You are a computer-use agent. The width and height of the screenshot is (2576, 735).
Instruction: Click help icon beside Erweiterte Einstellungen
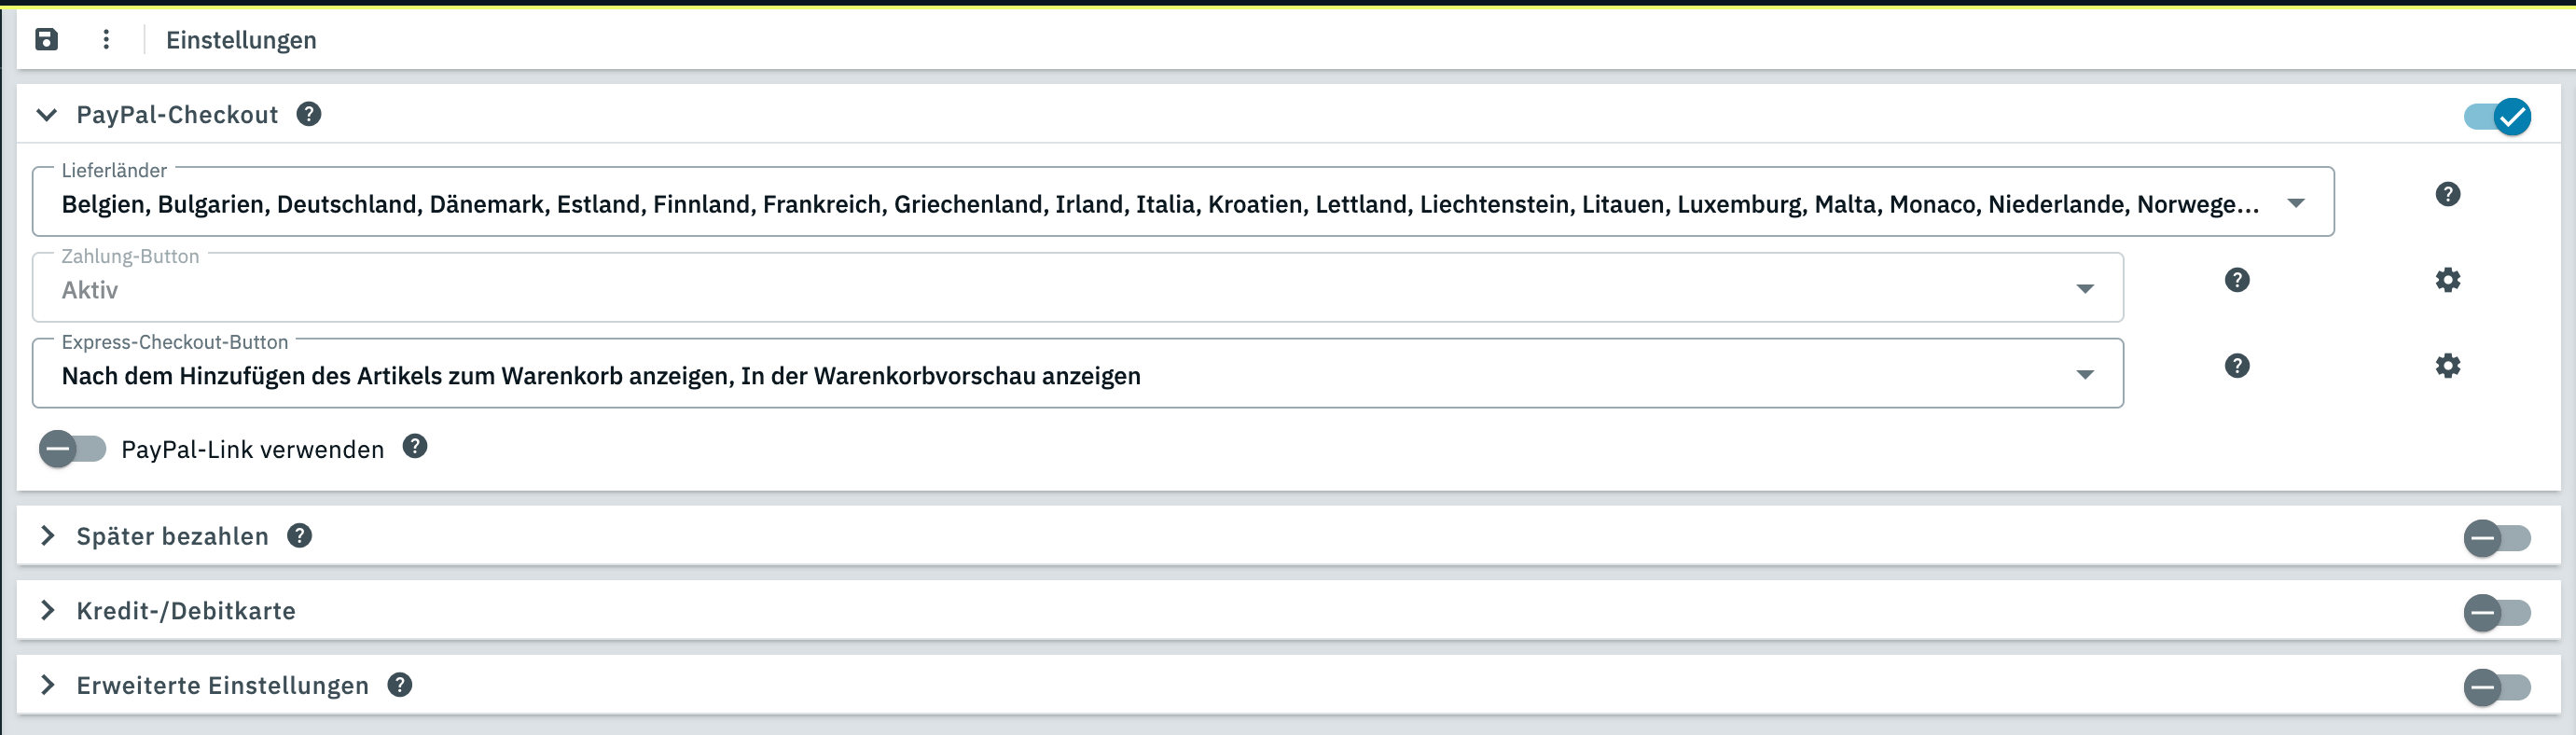(400, 685)
